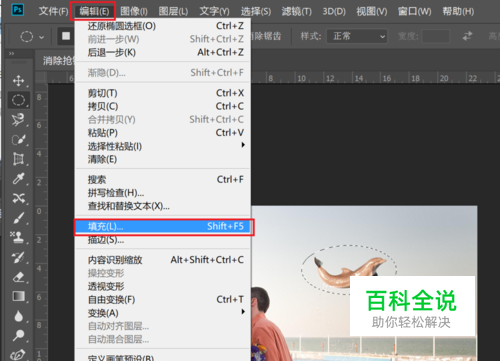Expand the toolbox double-arrow
500x361 pixels.
tap(12, 53)
